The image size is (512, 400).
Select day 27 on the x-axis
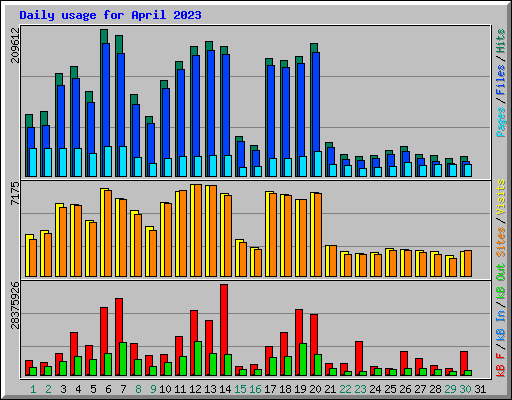click(420, 389)
